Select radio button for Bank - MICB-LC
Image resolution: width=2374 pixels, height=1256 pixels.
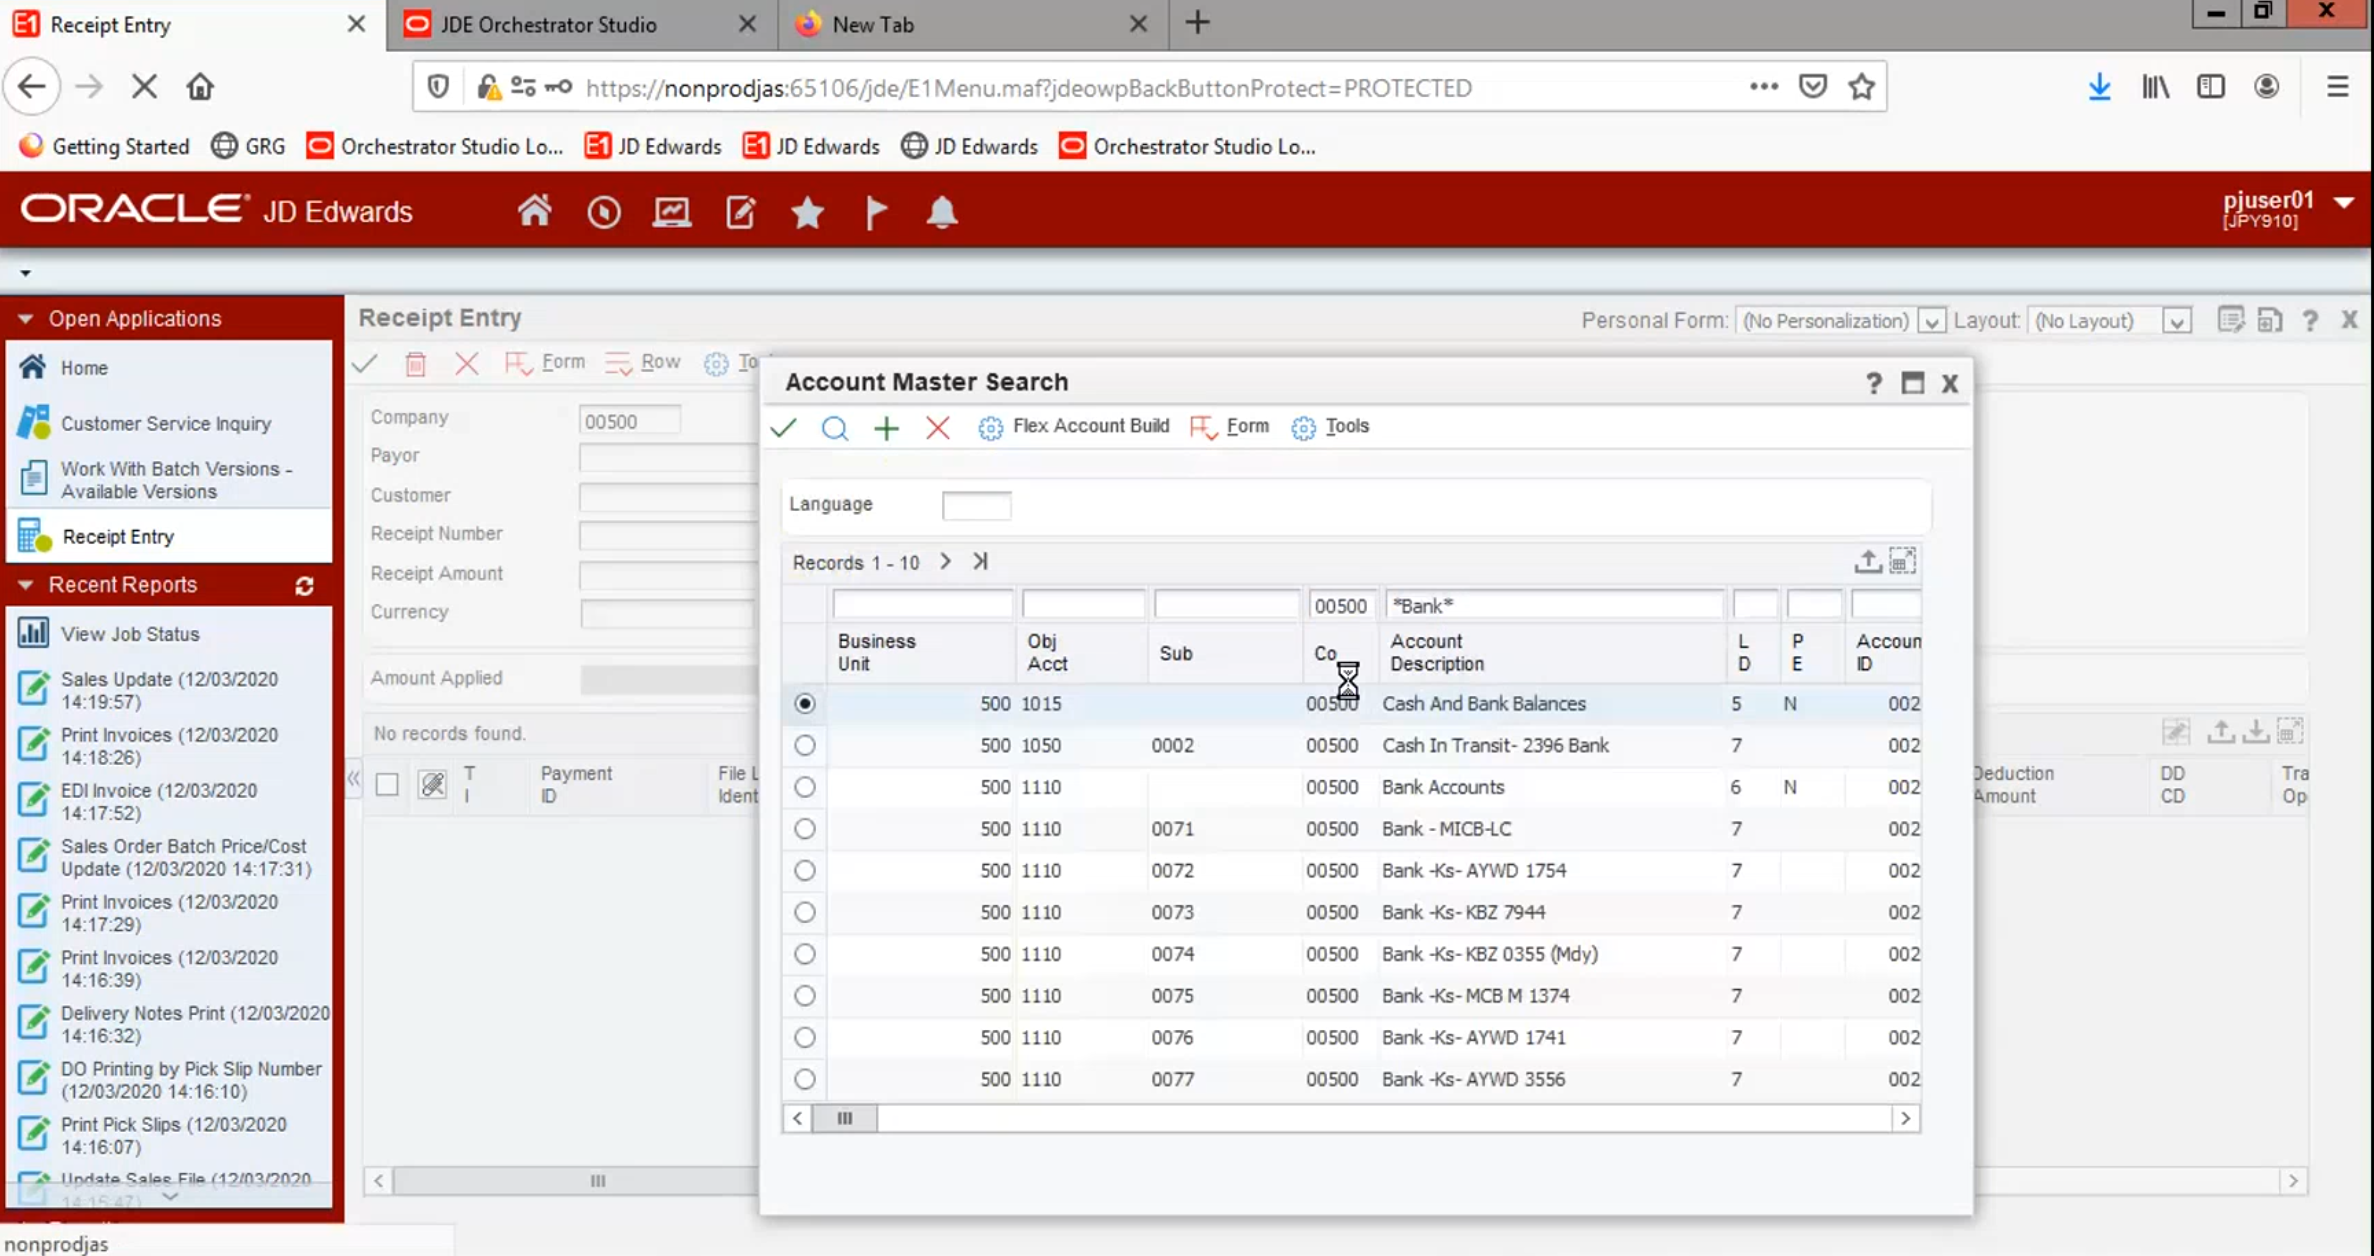(804, 829)
